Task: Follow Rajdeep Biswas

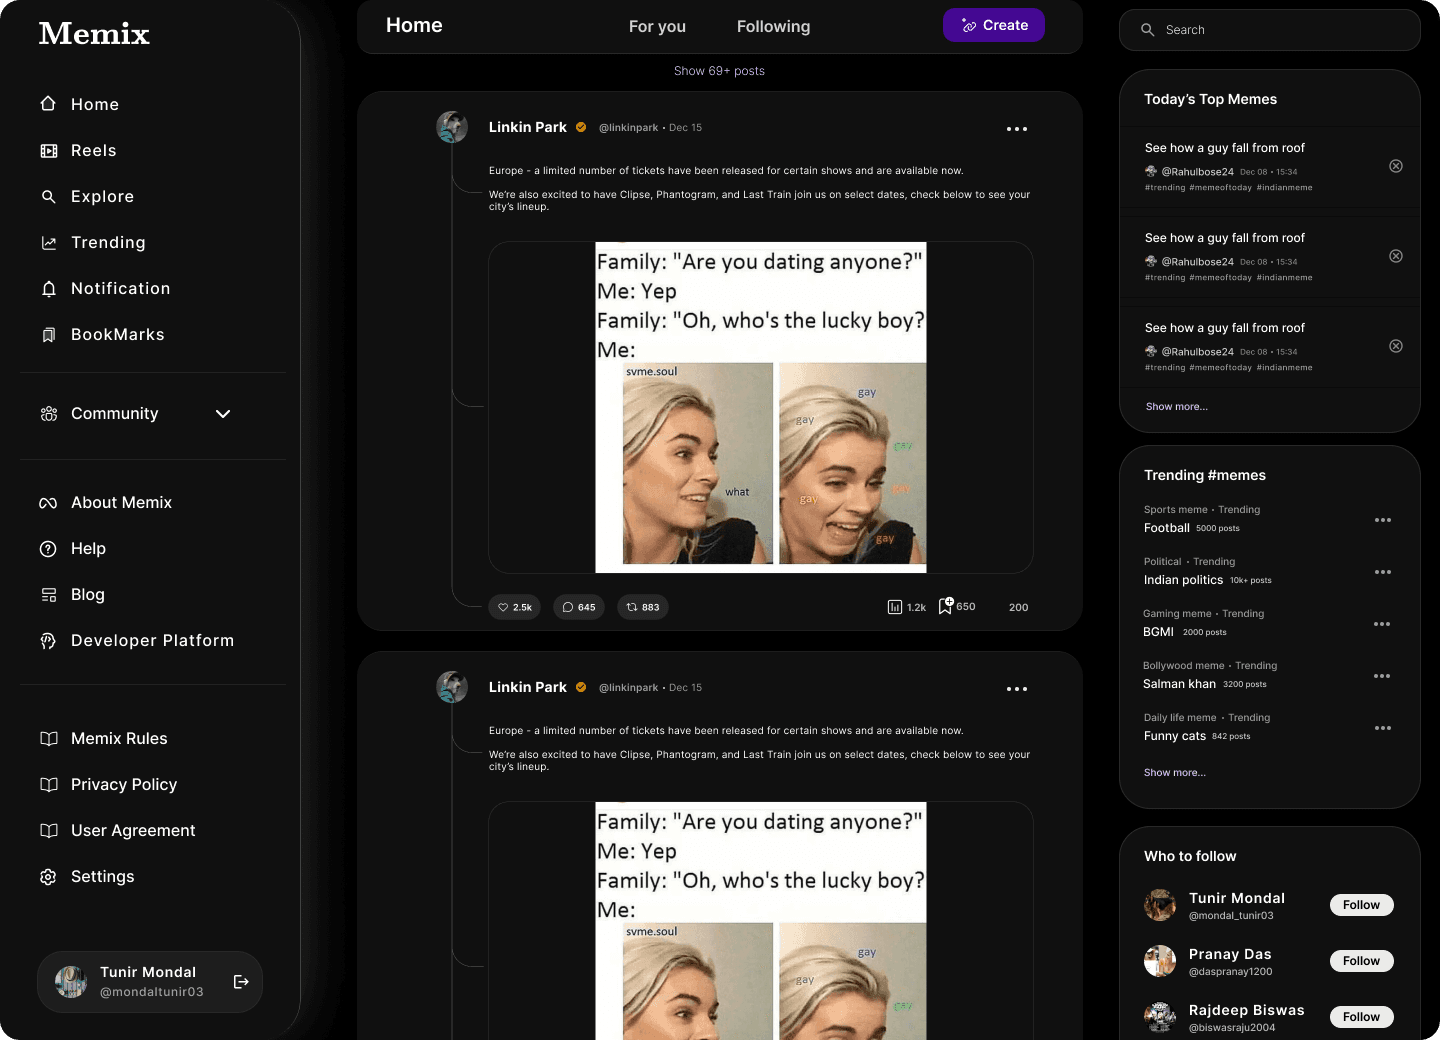Action: (1361, 1017)
